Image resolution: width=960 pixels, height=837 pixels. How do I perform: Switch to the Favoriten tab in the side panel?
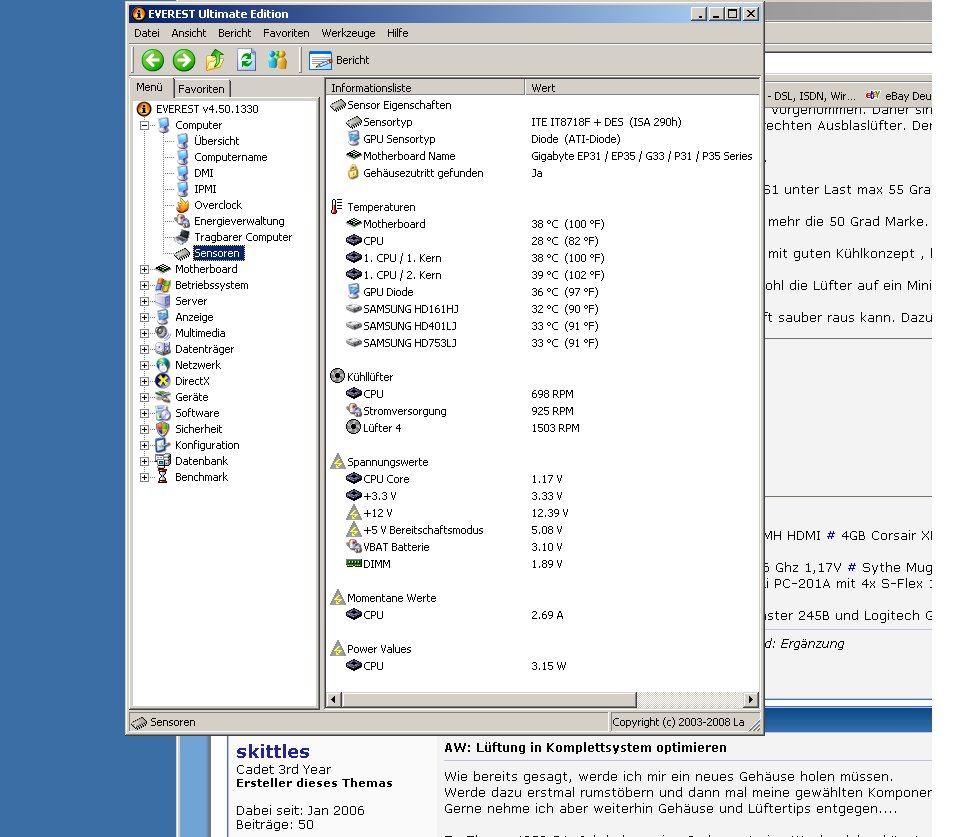201,89
